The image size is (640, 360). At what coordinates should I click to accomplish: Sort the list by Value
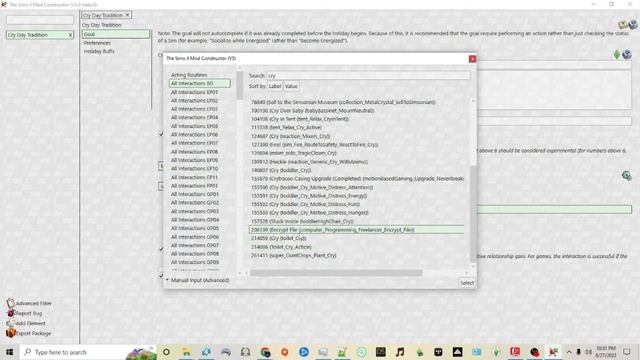(291, 87)
